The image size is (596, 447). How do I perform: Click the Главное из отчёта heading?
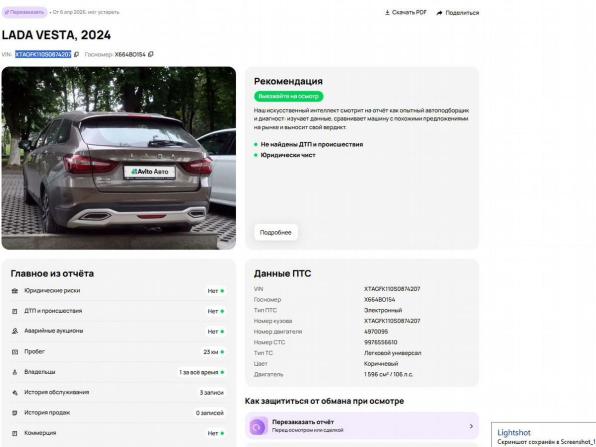[x=52, y=273]
